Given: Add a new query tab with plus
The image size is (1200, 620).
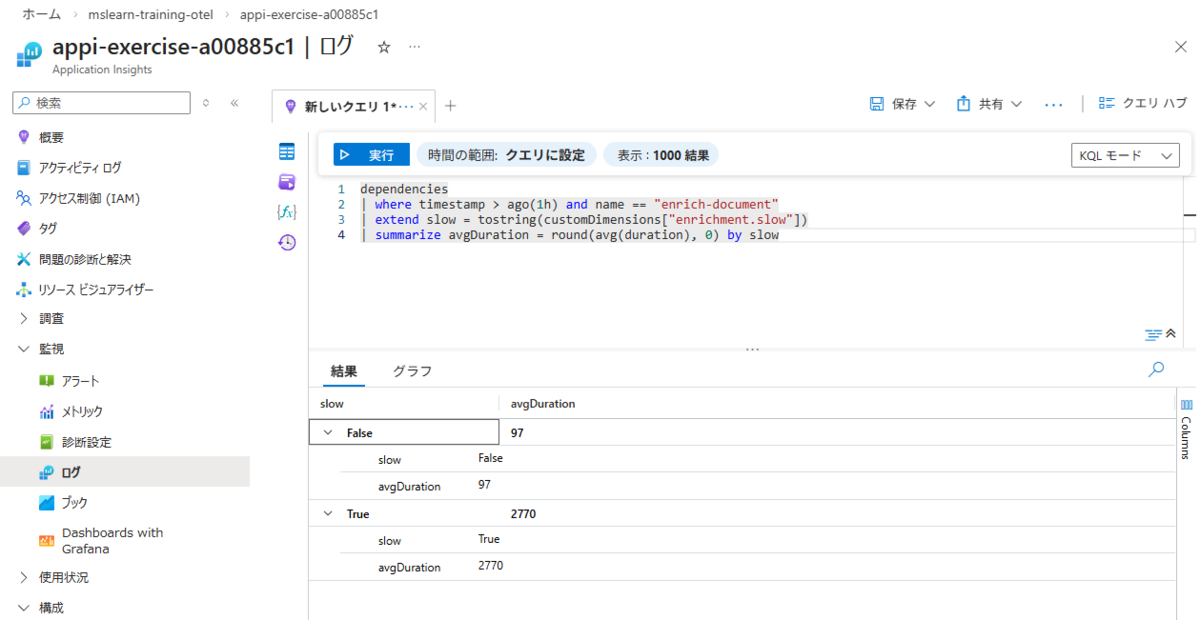Looking at the screenshot, I should click(450, 105).
